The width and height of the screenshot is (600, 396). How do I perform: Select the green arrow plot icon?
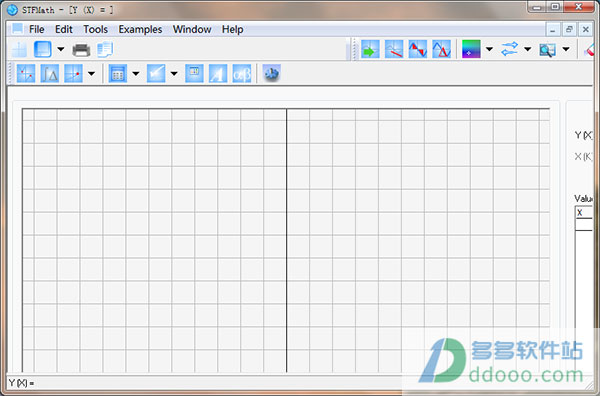pyautogui.click(x=370, y=49)
